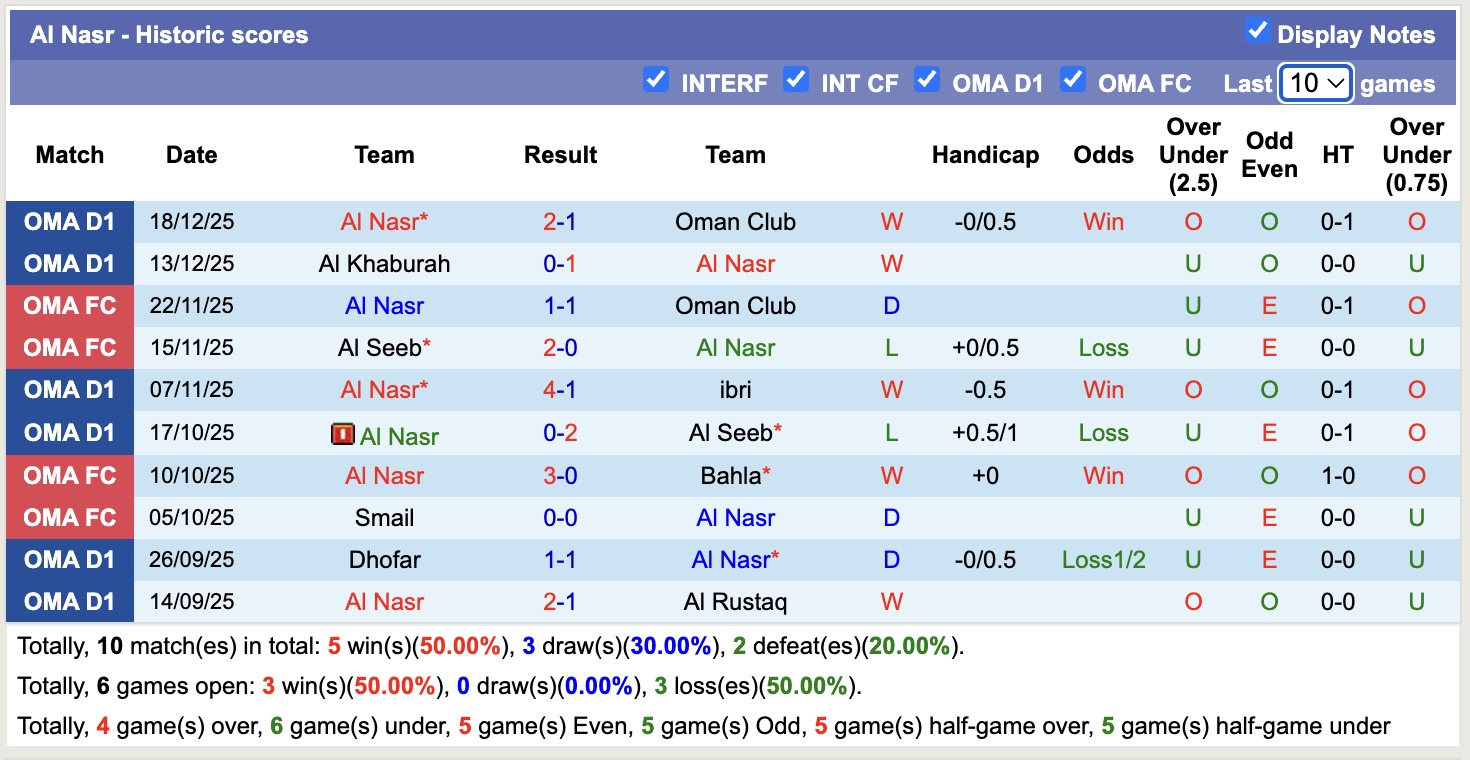
Task: Uncheck the INTERF filter
Action: pyautogui.click(x=657, y=83)
